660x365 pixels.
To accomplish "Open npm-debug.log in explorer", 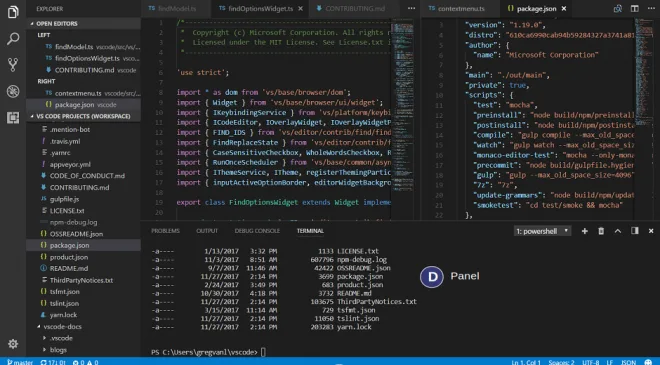I will (x=83, y=222).
